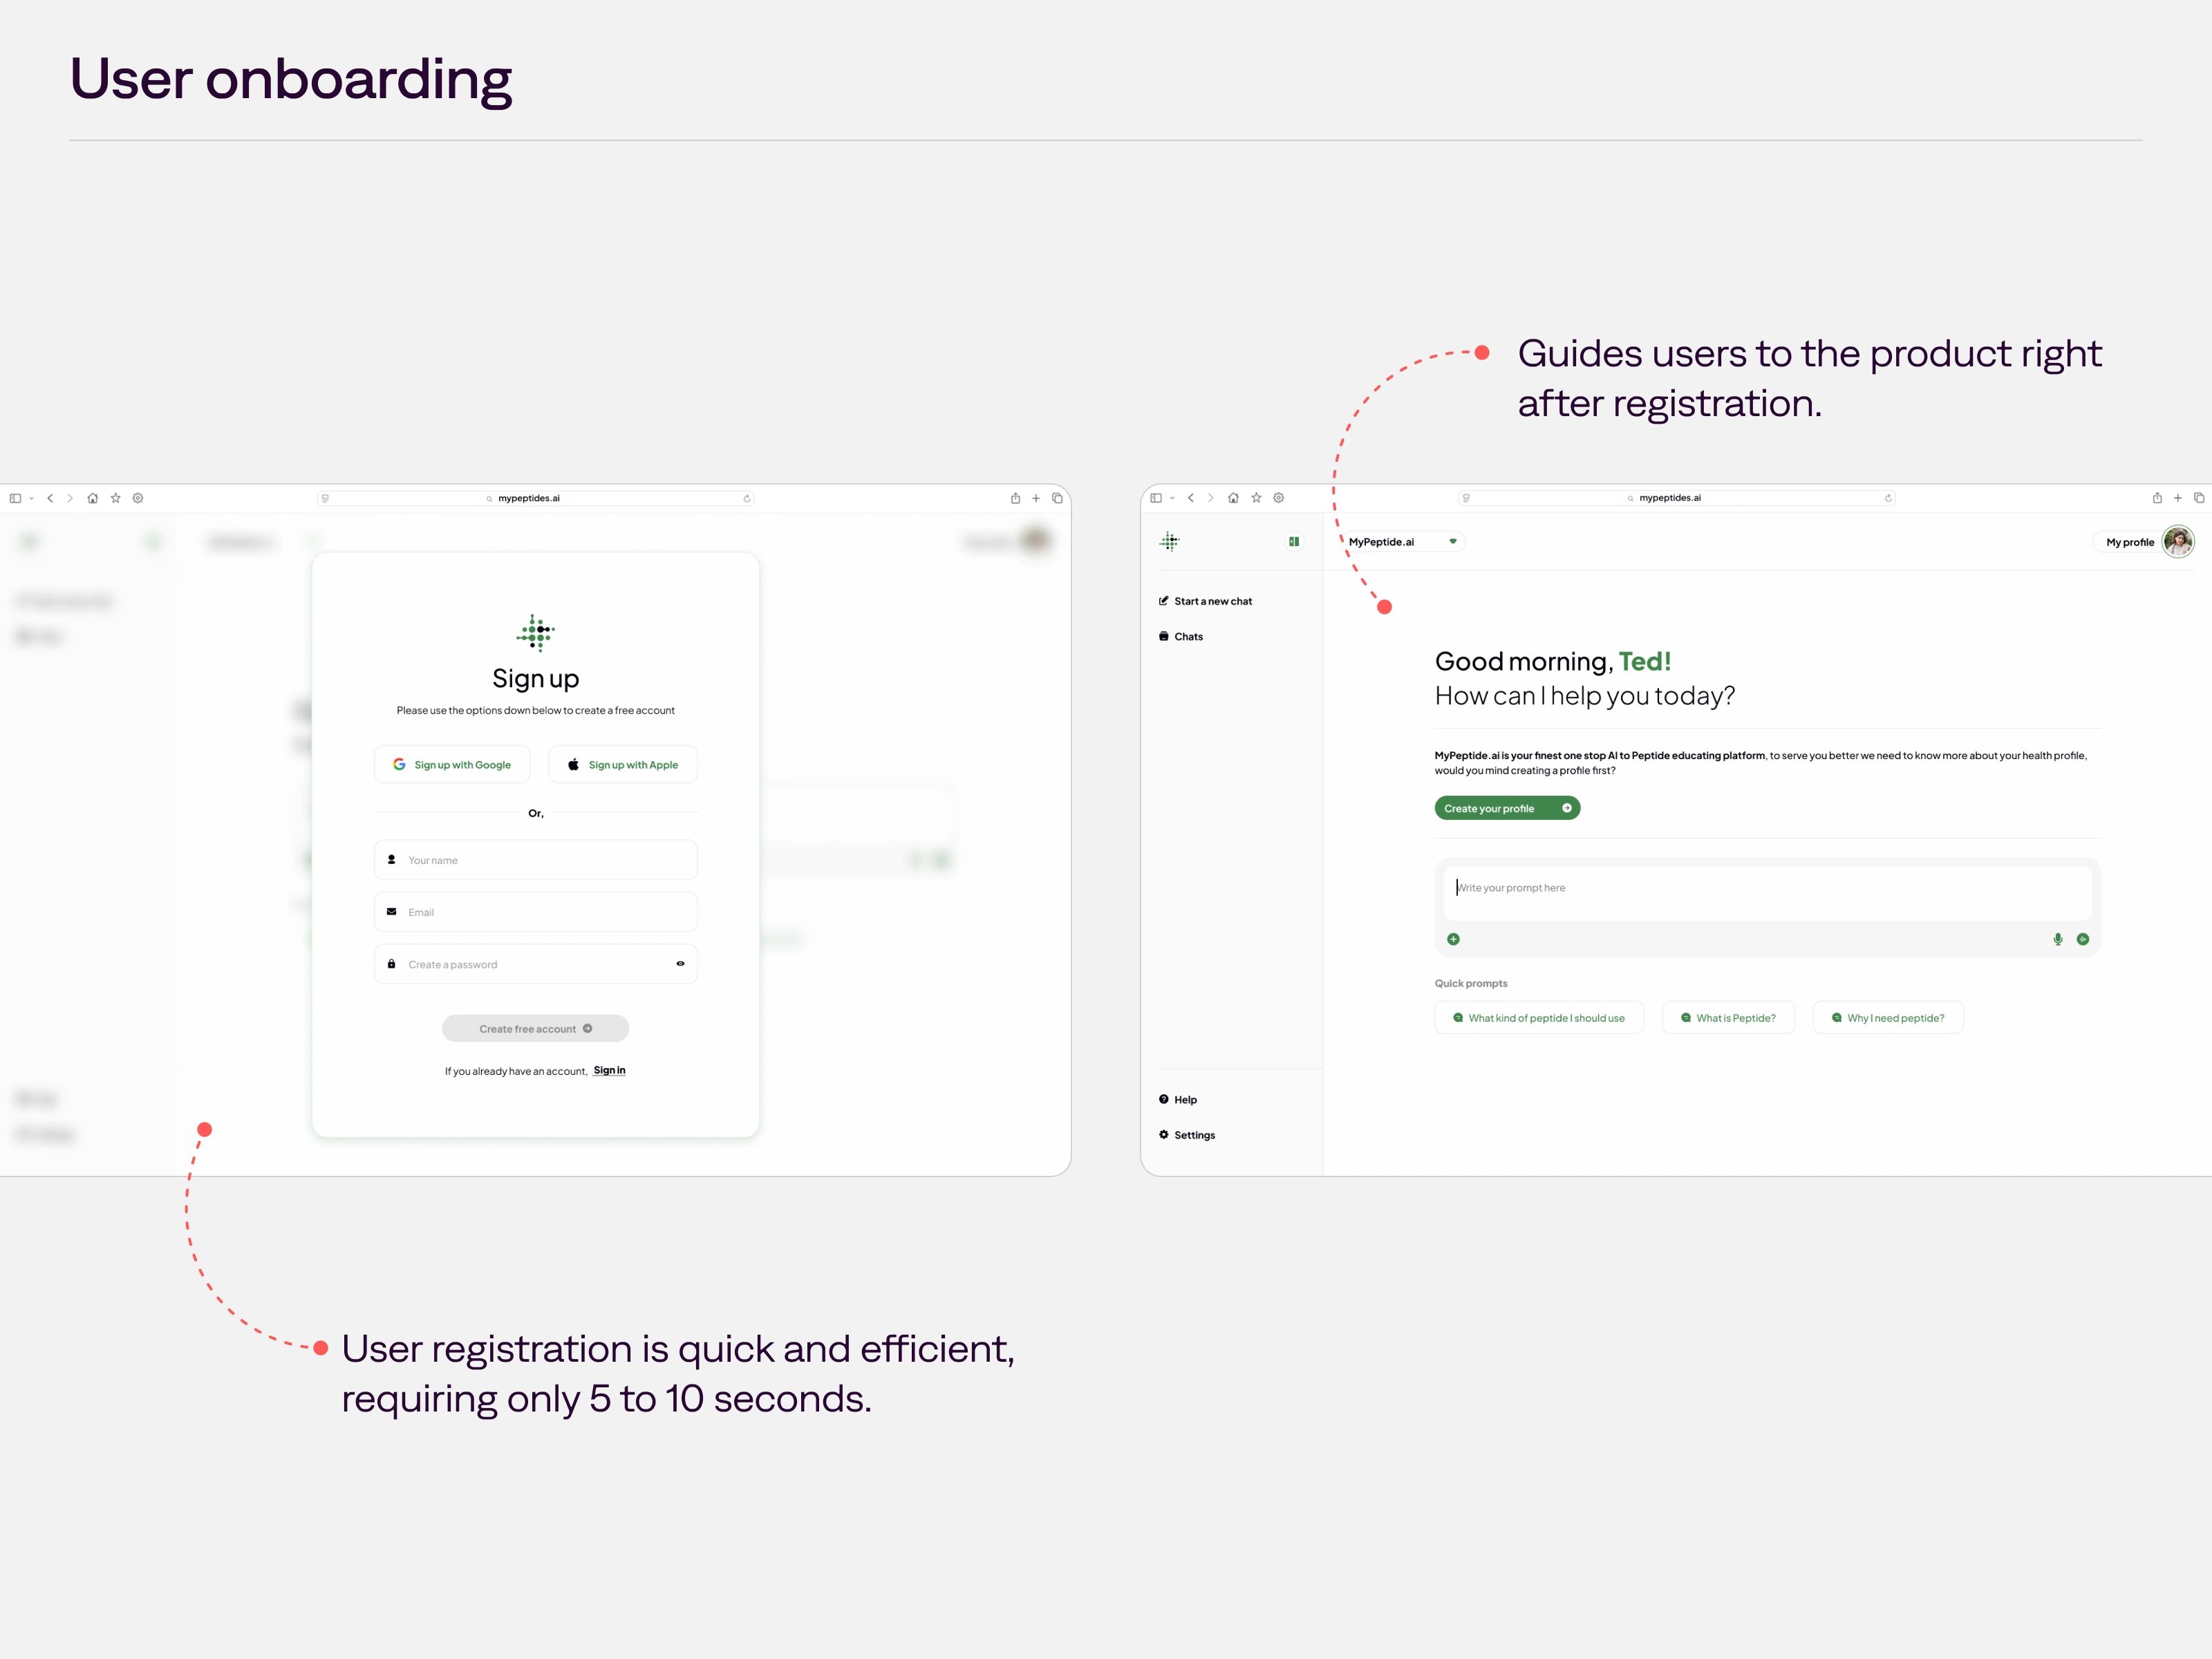
Task: Click green plus attachment icon
Action: point(1453,939)
